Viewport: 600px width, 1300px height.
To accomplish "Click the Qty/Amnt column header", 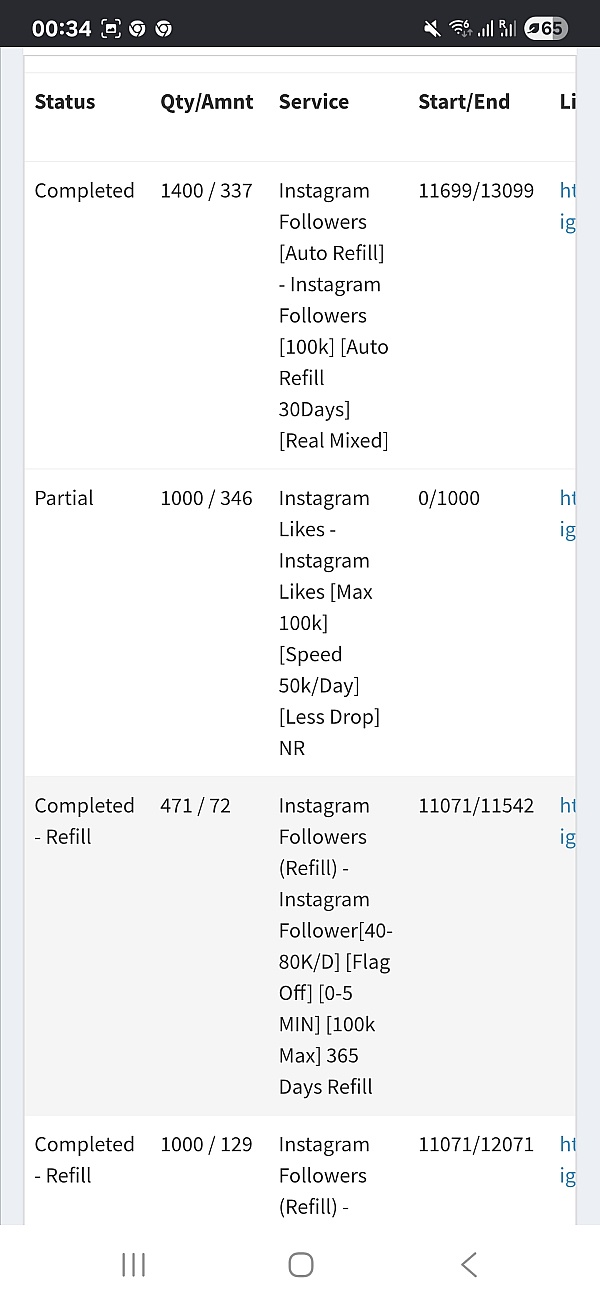I will pyautogui.click(x=207, y=102).
